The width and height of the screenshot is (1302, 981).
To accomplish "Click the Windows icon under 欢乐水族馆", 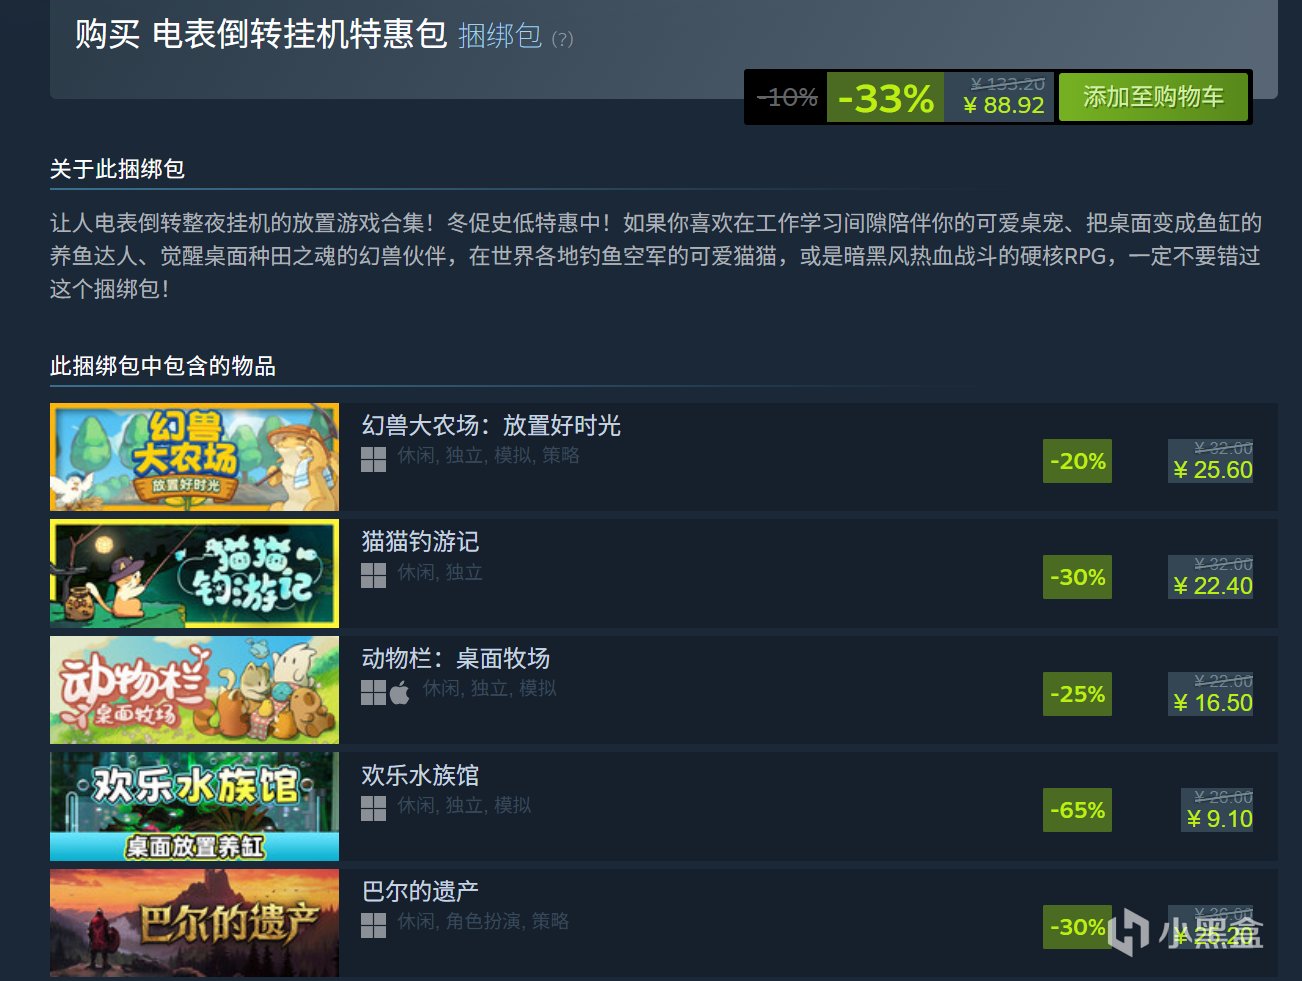I will pos(373,808).
